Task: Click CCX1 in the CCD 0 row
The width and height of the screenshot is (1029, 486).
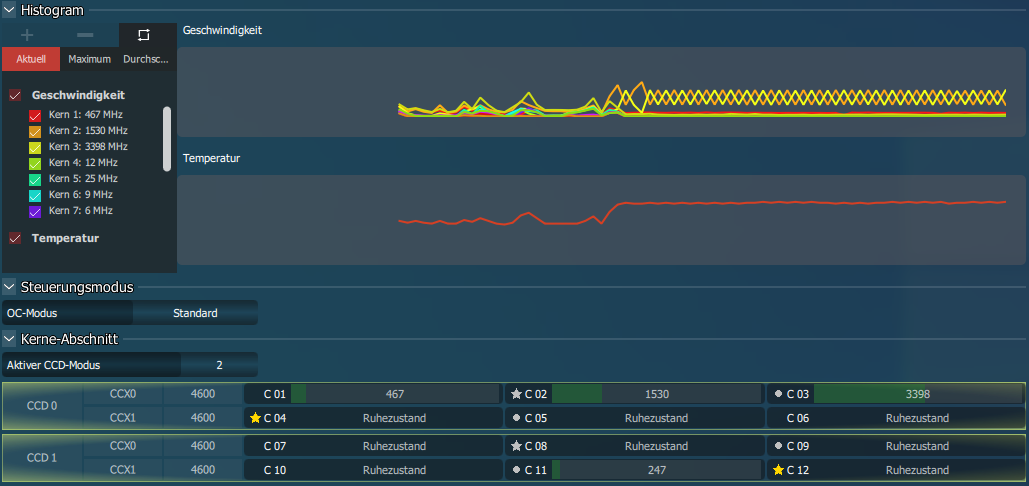Action: 123,417
